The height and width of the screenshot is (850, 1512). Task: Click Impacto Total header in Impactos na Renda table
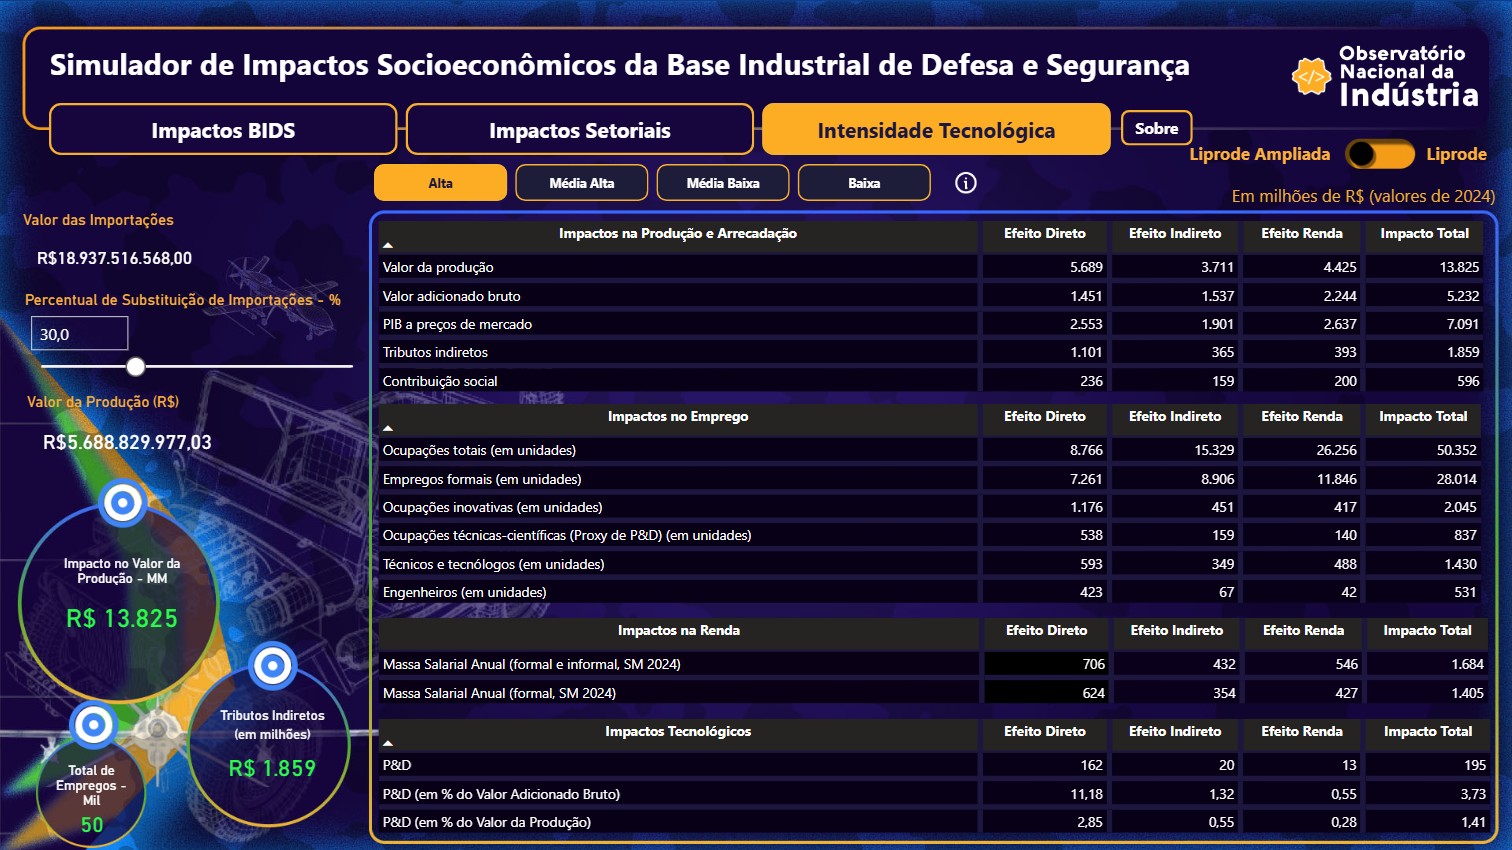point(1426,630)
